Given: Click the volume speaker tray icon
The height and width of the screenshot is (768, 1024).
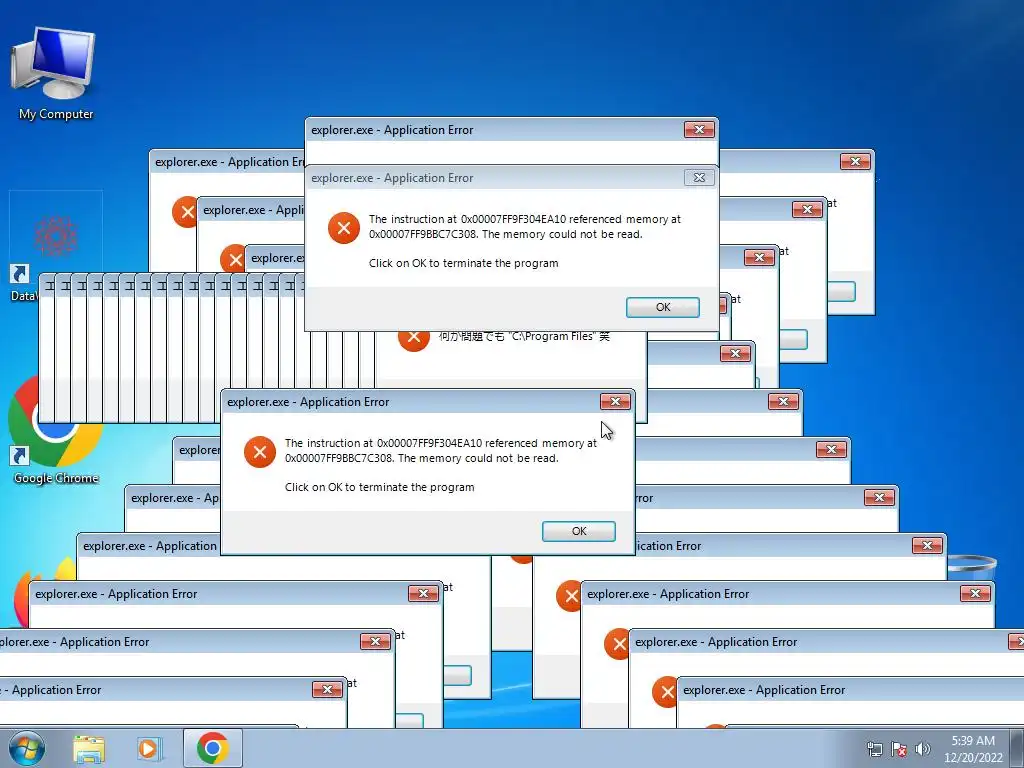Looking at the screenshot, I should [922, 749].
